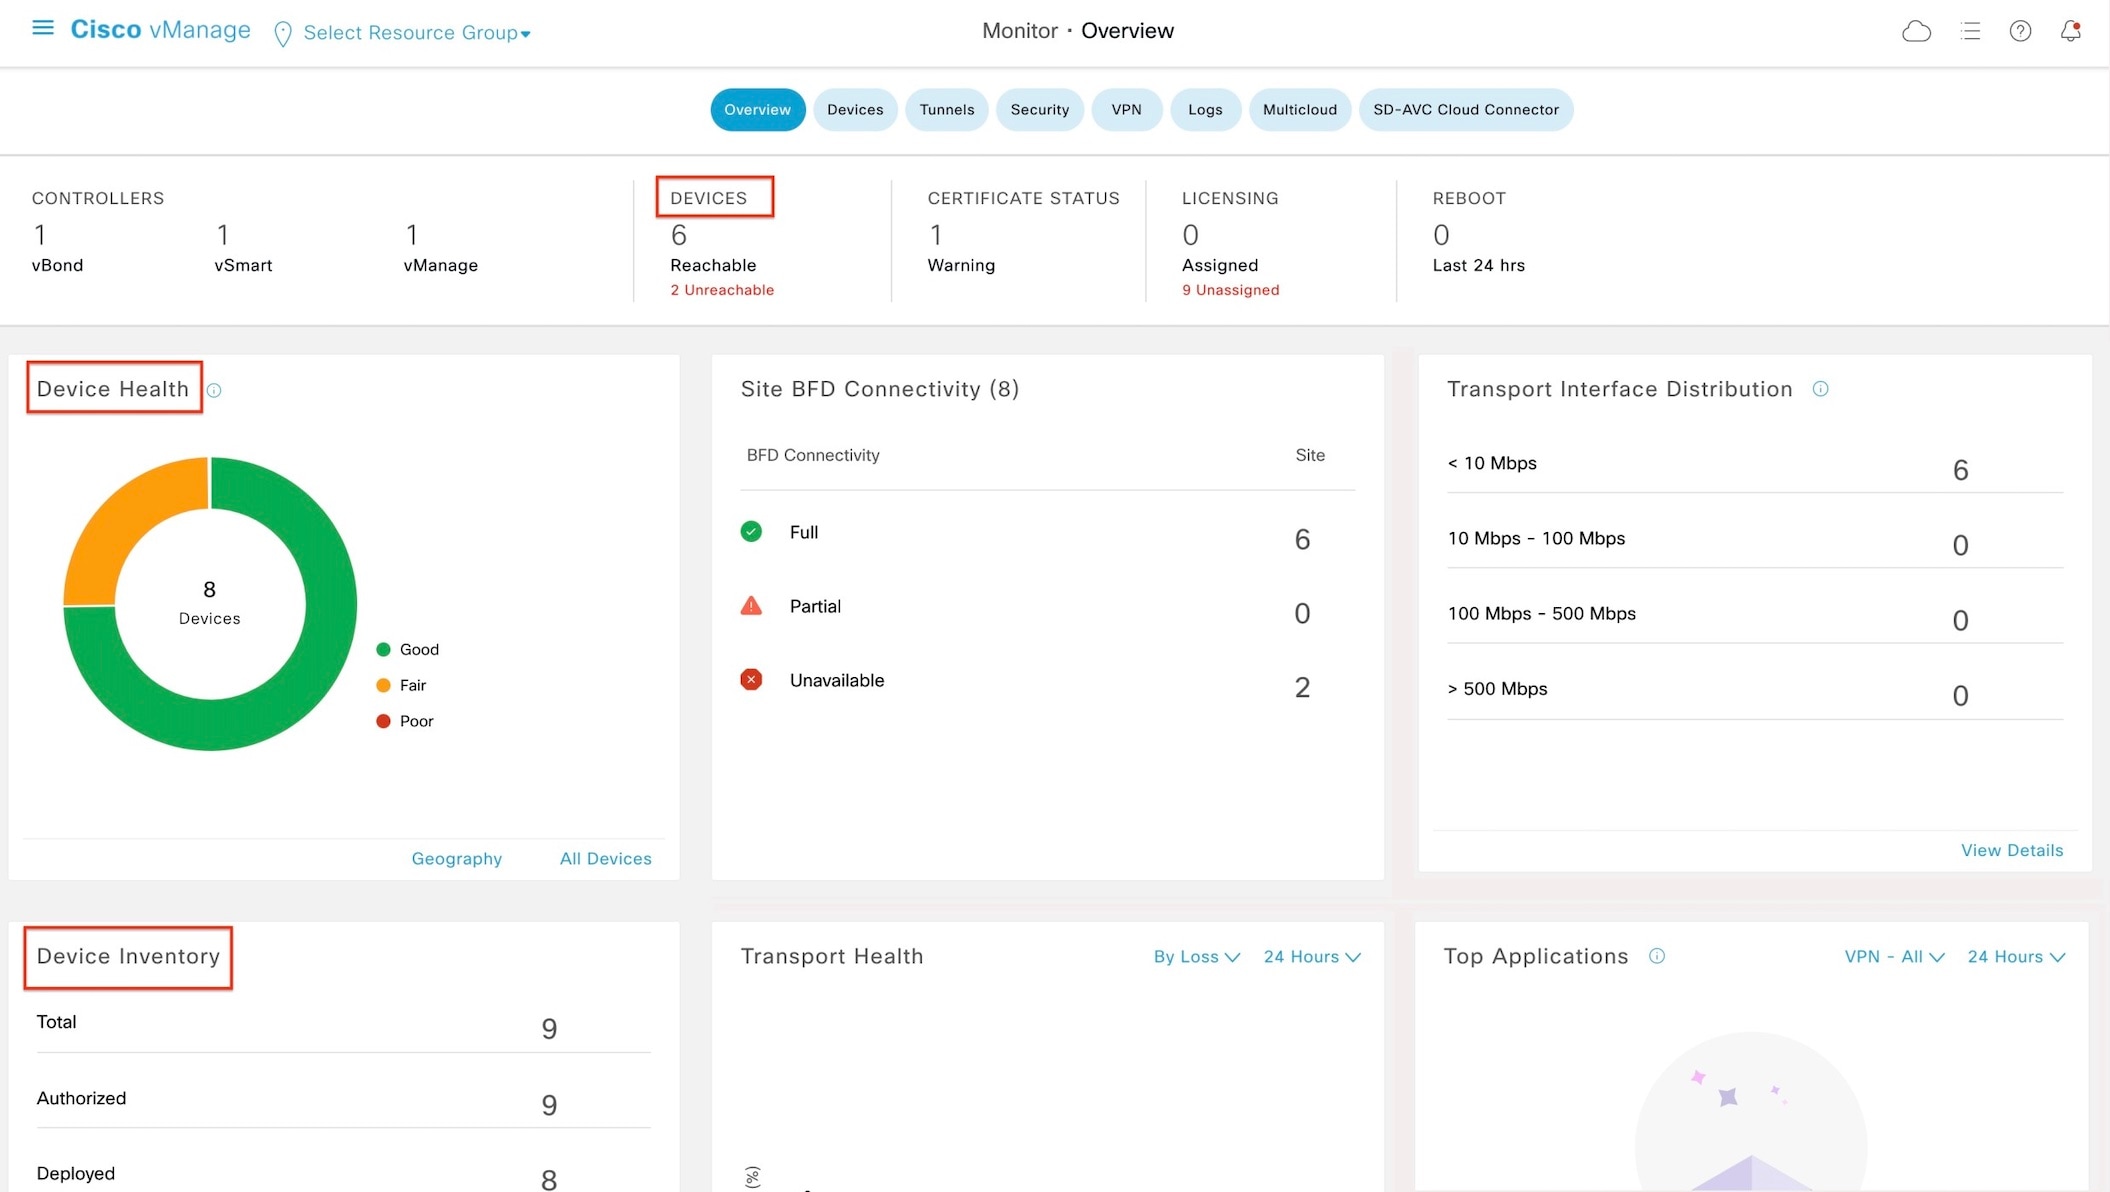
Task: Open the help question mark icon
Action: tap(2020, 32)
